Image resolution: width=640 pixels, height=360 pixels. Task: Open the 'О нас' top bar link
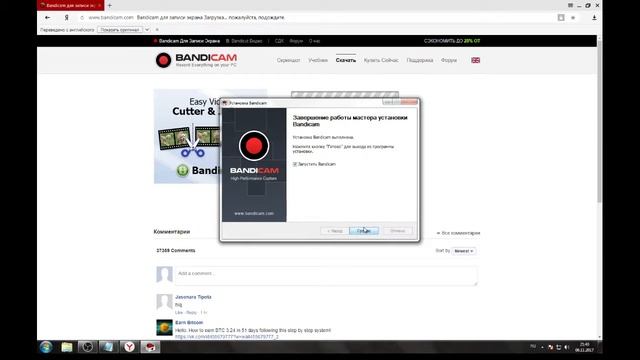click(314, 41)
